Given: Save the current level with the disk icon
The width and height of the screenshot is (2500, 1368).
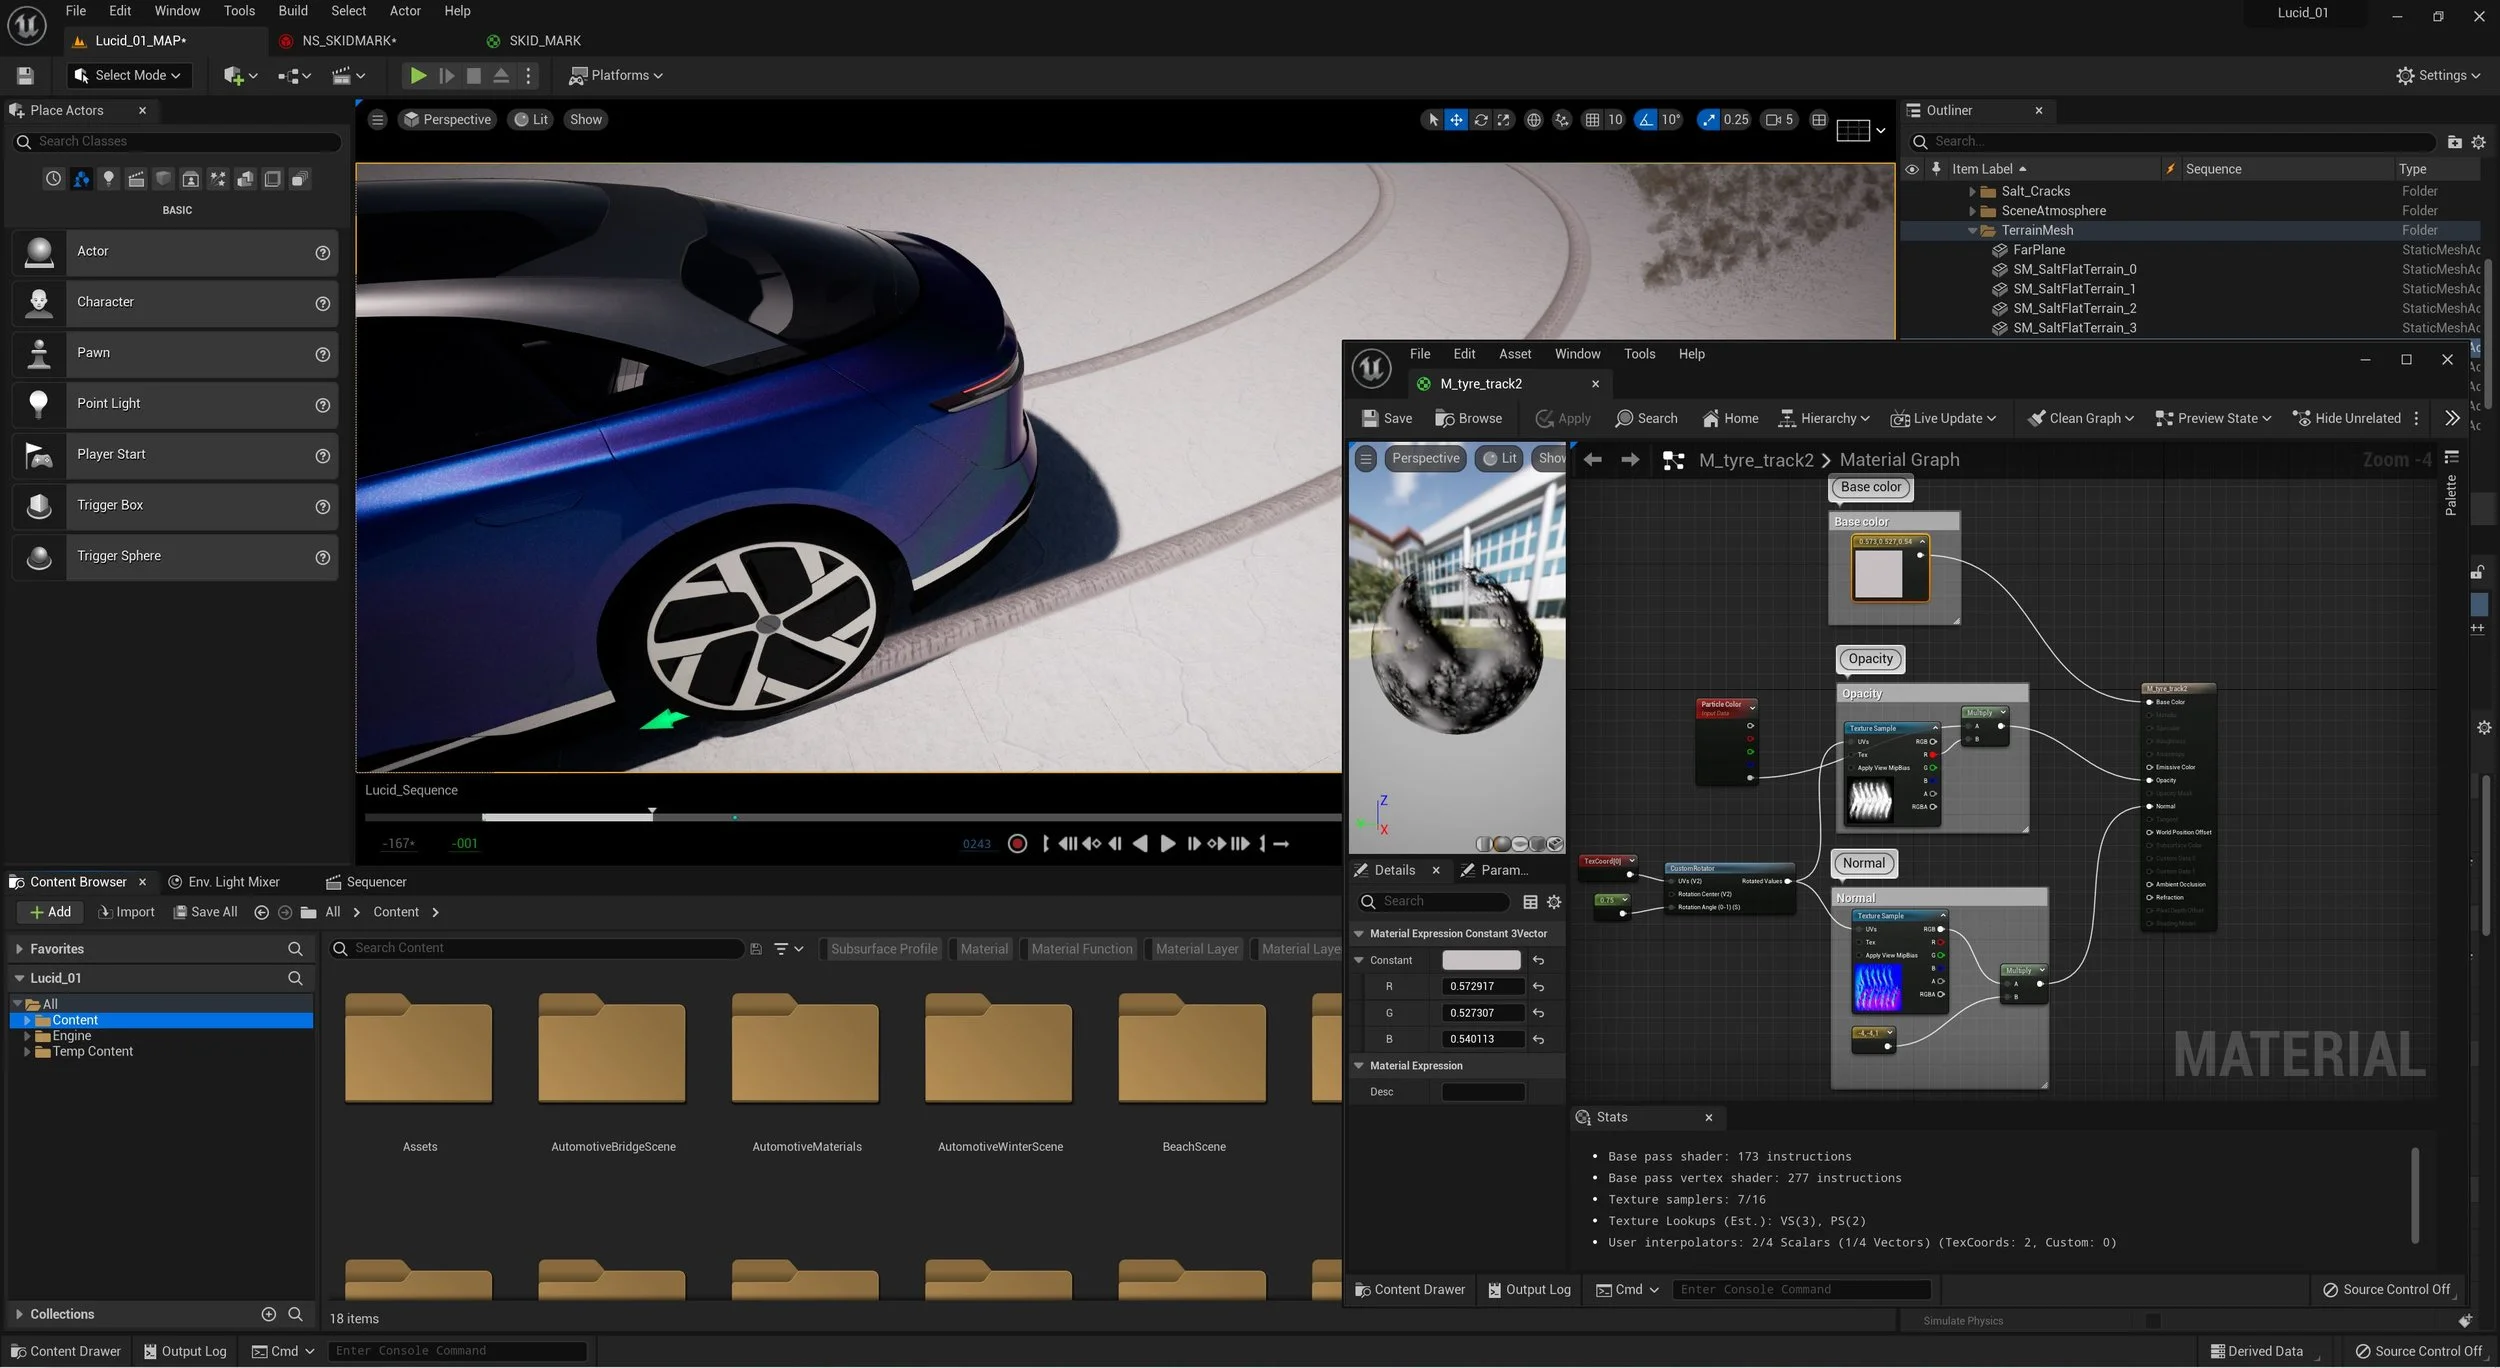Looking at the screenshot, I should pyautogui.click(x=26, y=76).
